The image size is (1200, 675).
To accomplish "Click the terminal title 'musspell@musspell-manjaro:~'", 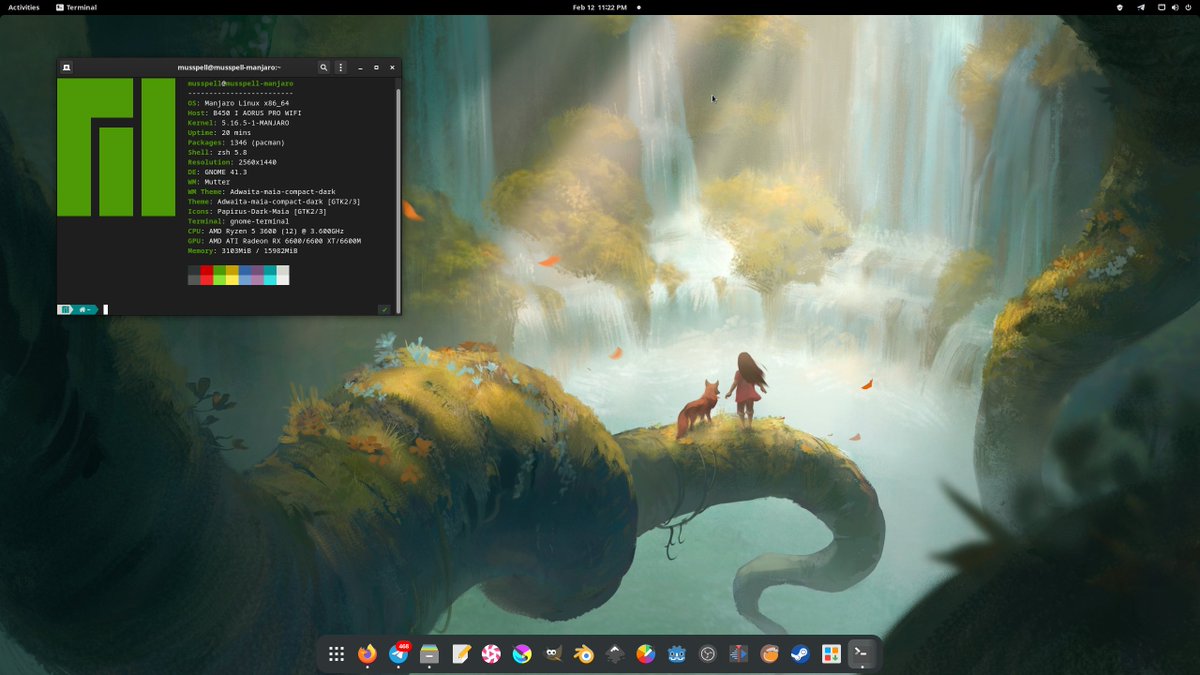I will (x=229, y=67).
